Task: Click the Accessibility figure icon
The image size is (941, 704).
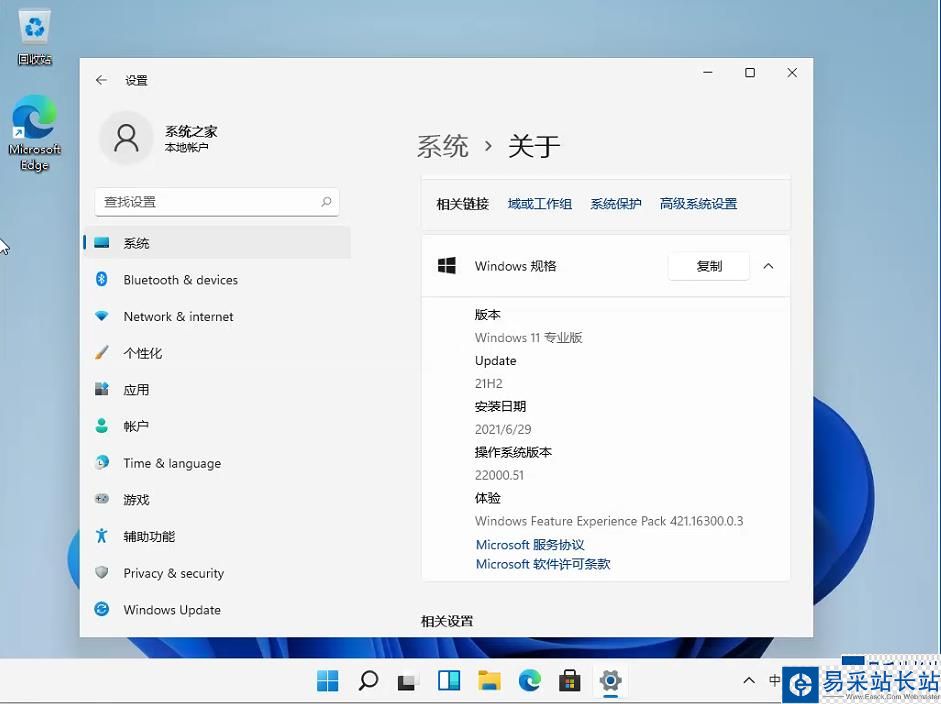Action: (101, 535)
